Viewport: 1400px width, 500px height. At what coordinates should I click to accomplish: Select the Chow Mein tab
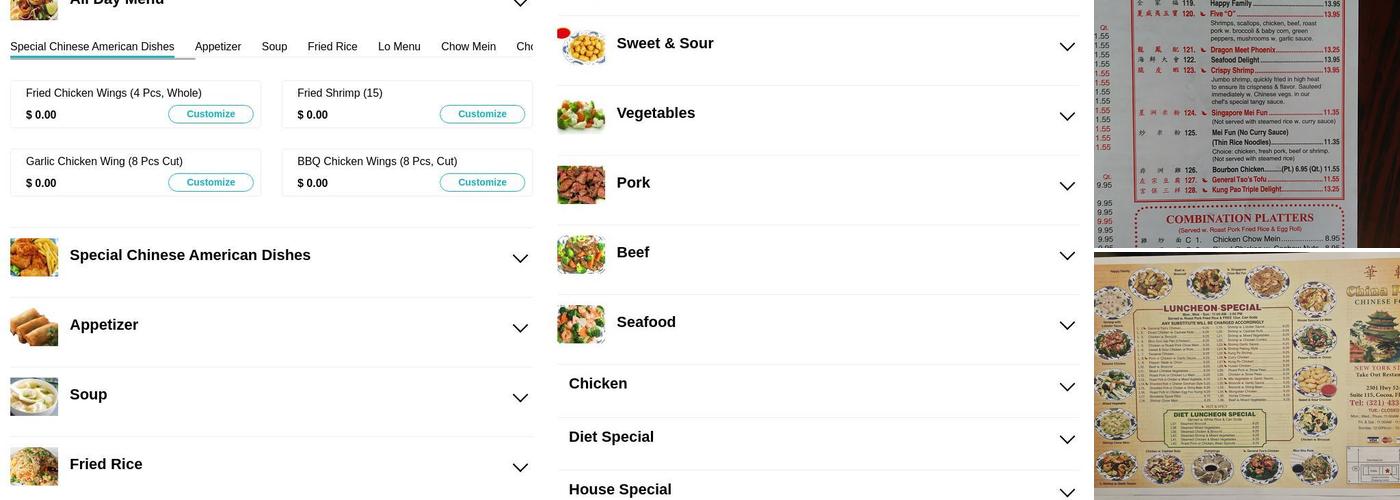pos(468,47)
